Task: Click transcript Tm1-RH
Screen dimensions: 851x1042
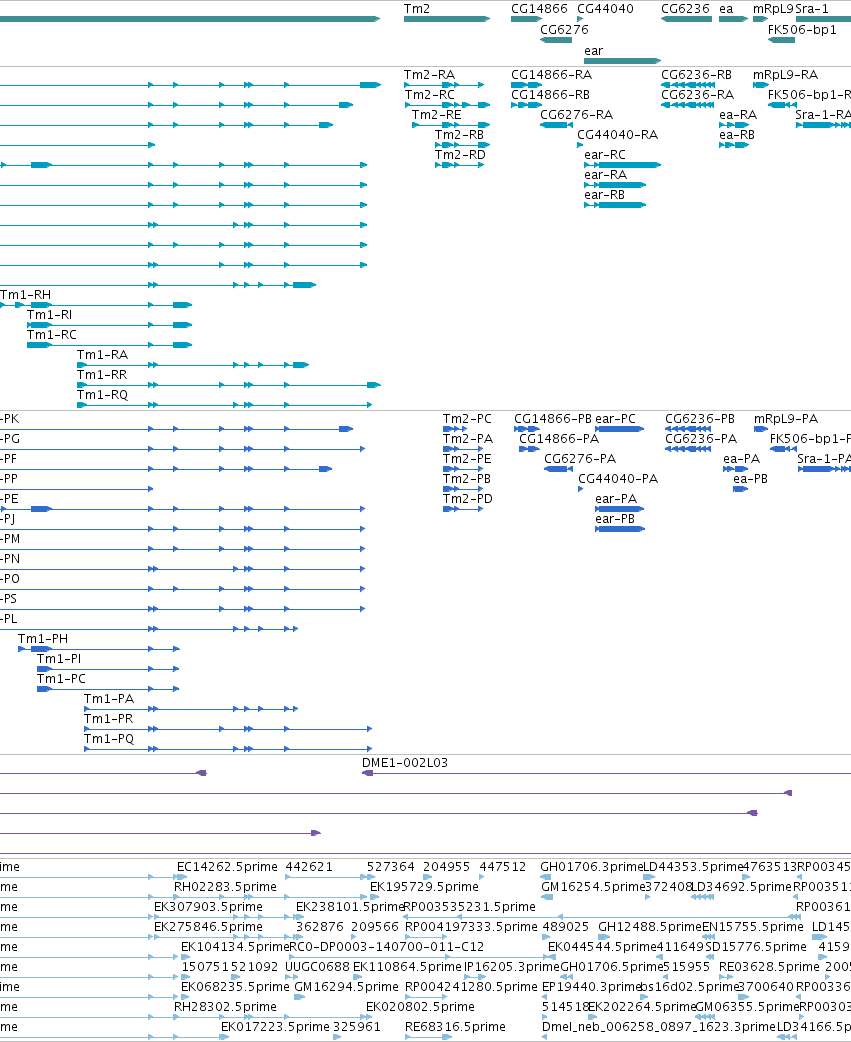Action: pos(25,294)
